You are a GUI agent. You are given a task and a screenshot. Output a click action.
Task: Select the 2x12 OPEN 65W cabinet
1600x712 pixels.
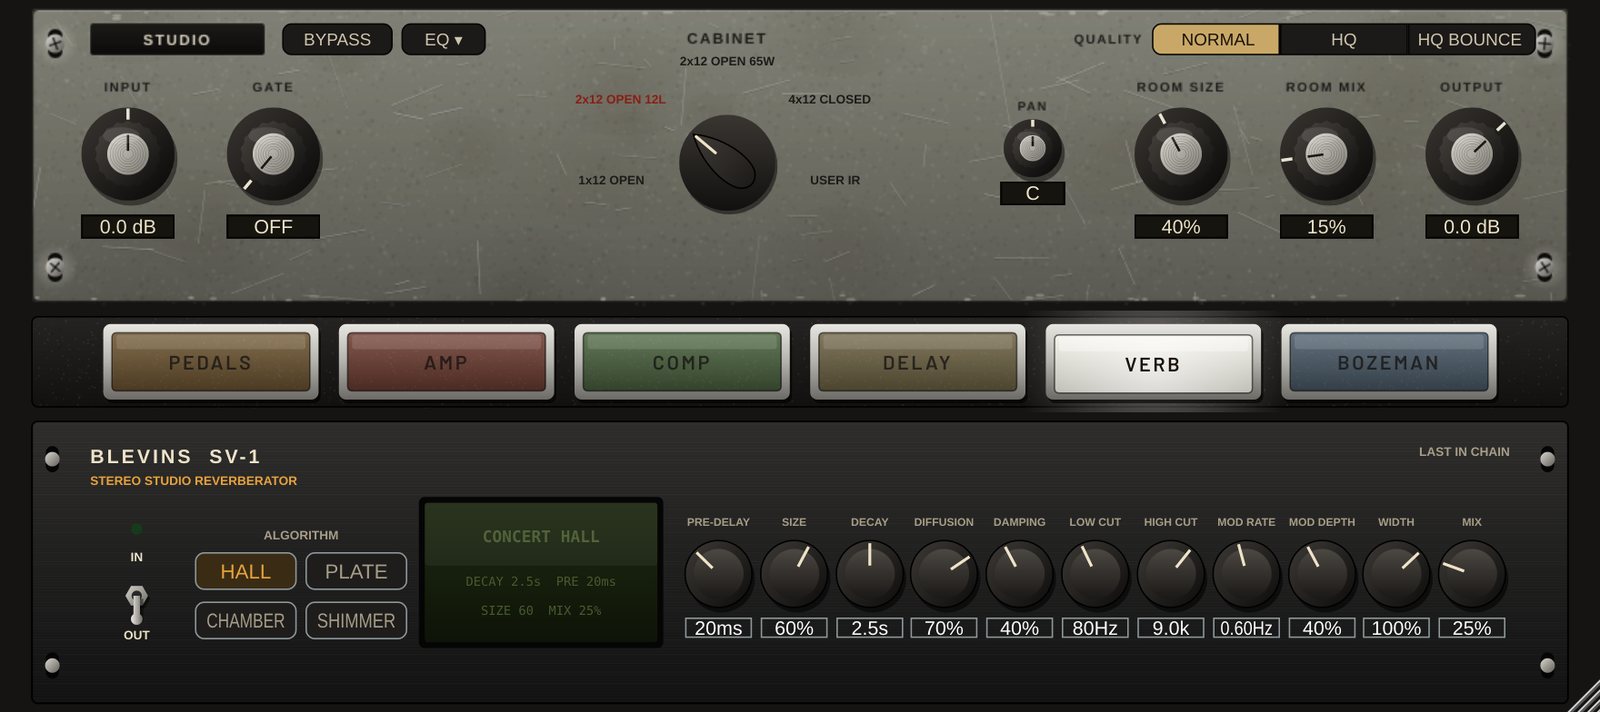coord(727,61)
